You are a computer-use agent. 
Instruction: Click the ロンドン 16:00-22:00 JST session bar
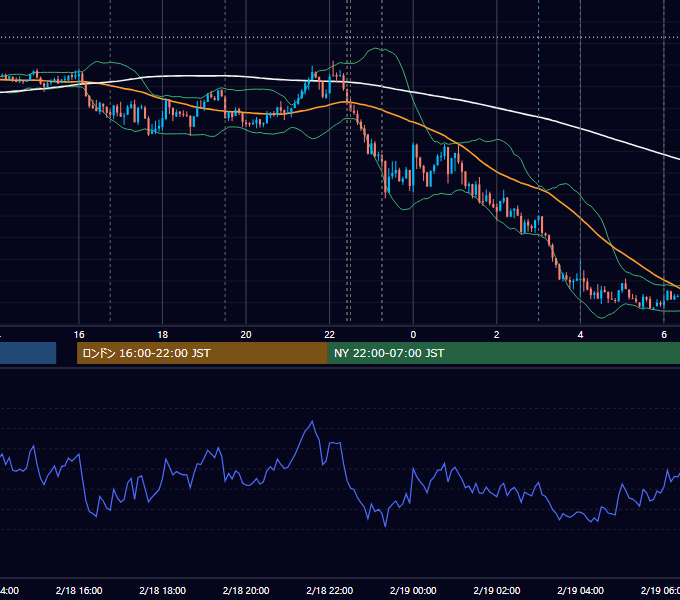pyautogui.click(x=202, y=353)
